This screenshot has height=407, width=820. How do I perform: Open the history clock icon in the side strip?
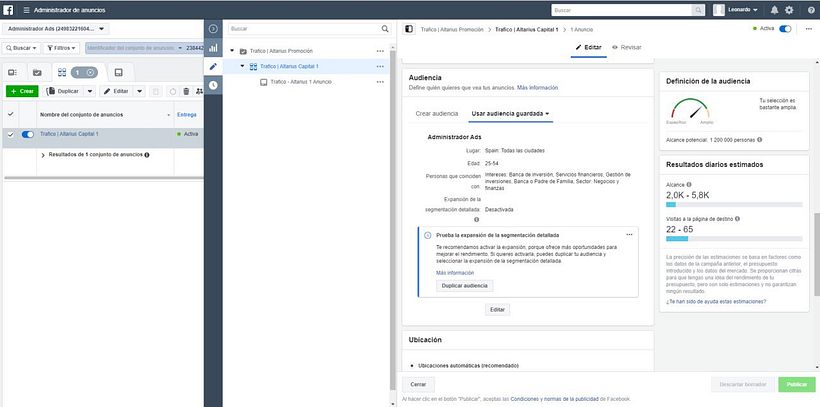tap(213, 85)
